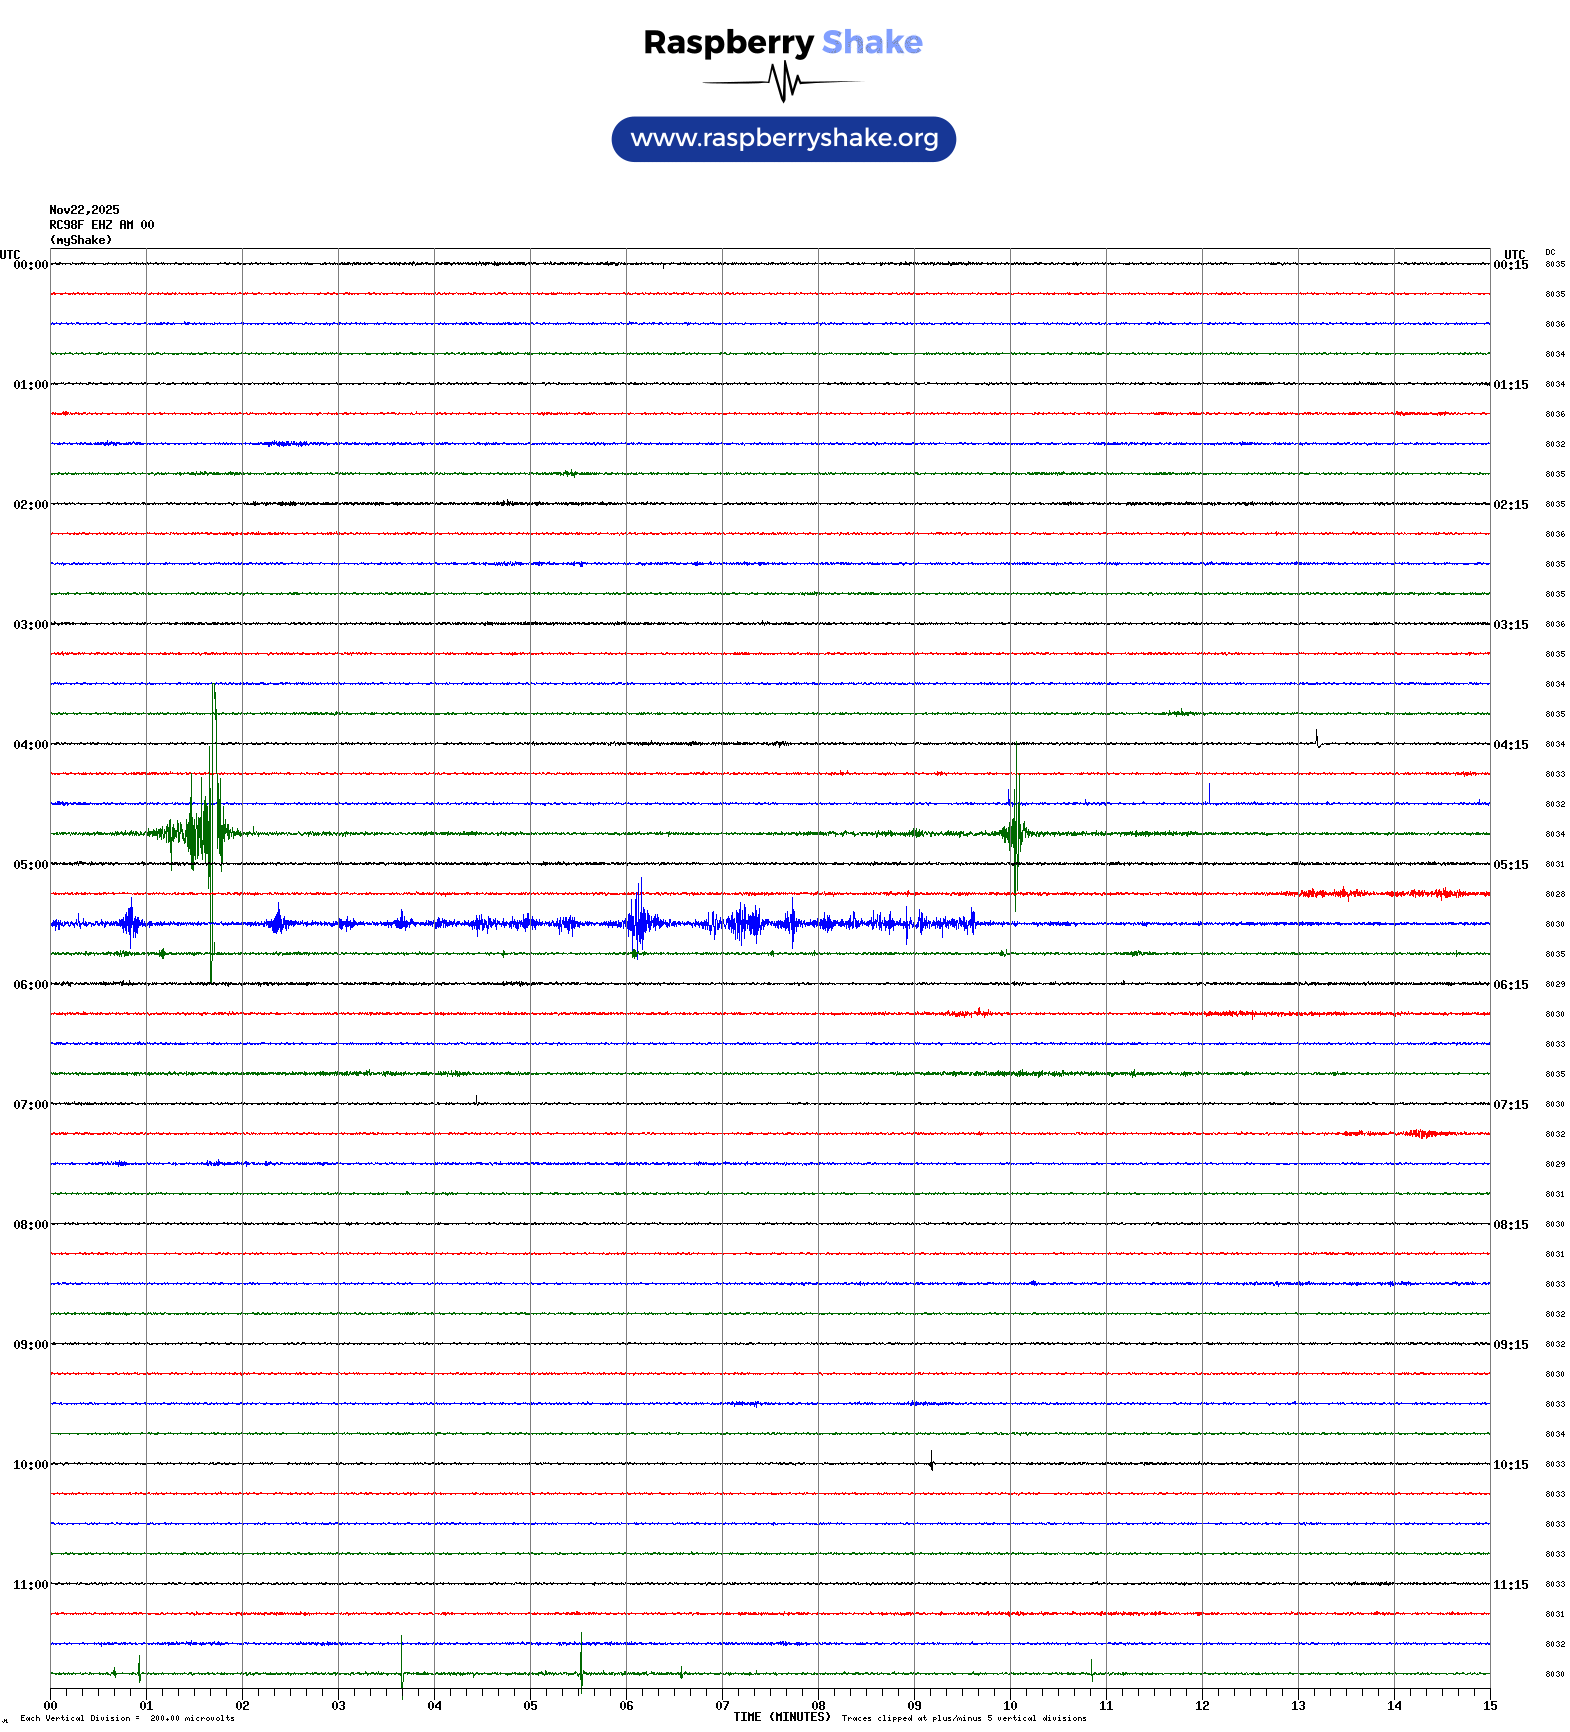
Task: Click the Each Vertical Division scale text
Action: pos(127,1718)
